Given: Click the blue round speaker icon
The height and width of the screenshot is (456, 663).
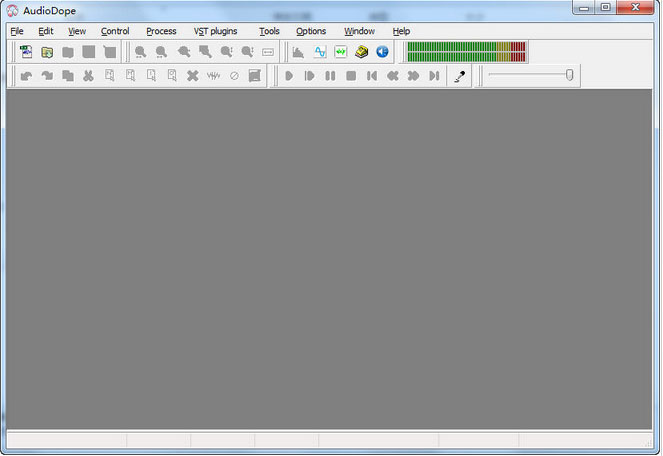Looking at the screenshot, I should [382, 52].
